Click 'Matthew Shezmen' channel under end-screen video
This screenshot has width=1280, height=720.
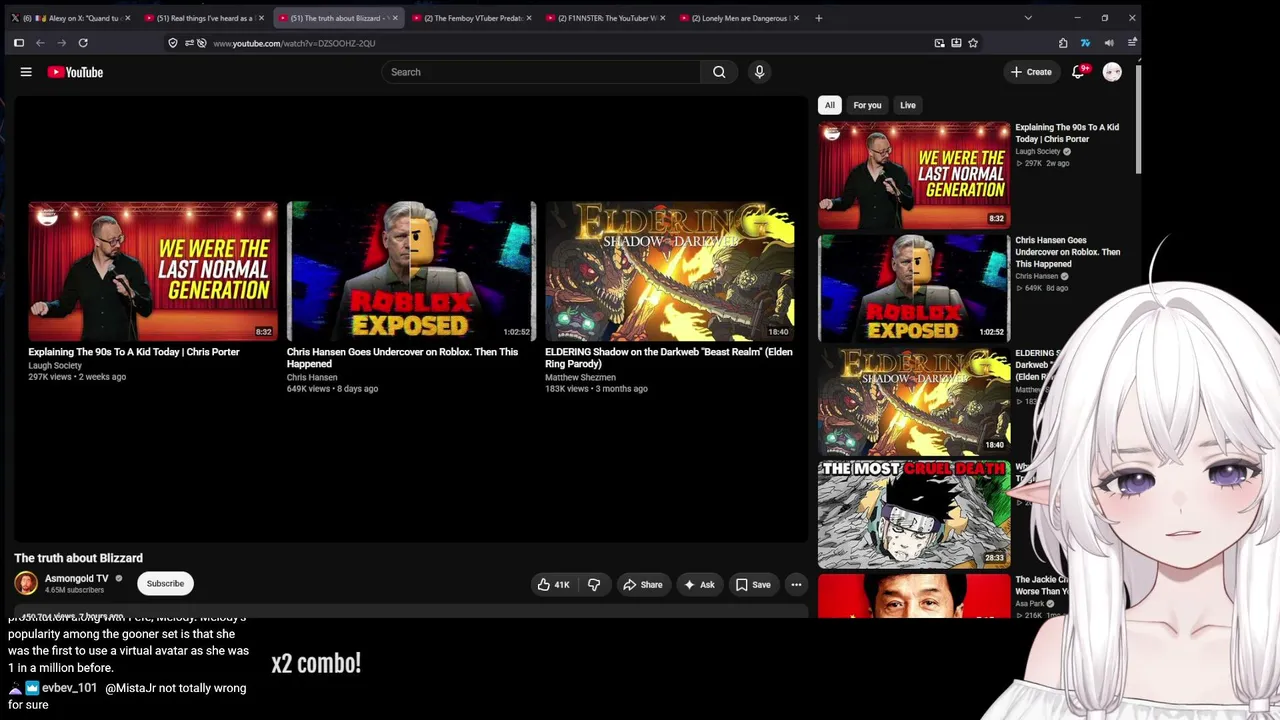580,378
